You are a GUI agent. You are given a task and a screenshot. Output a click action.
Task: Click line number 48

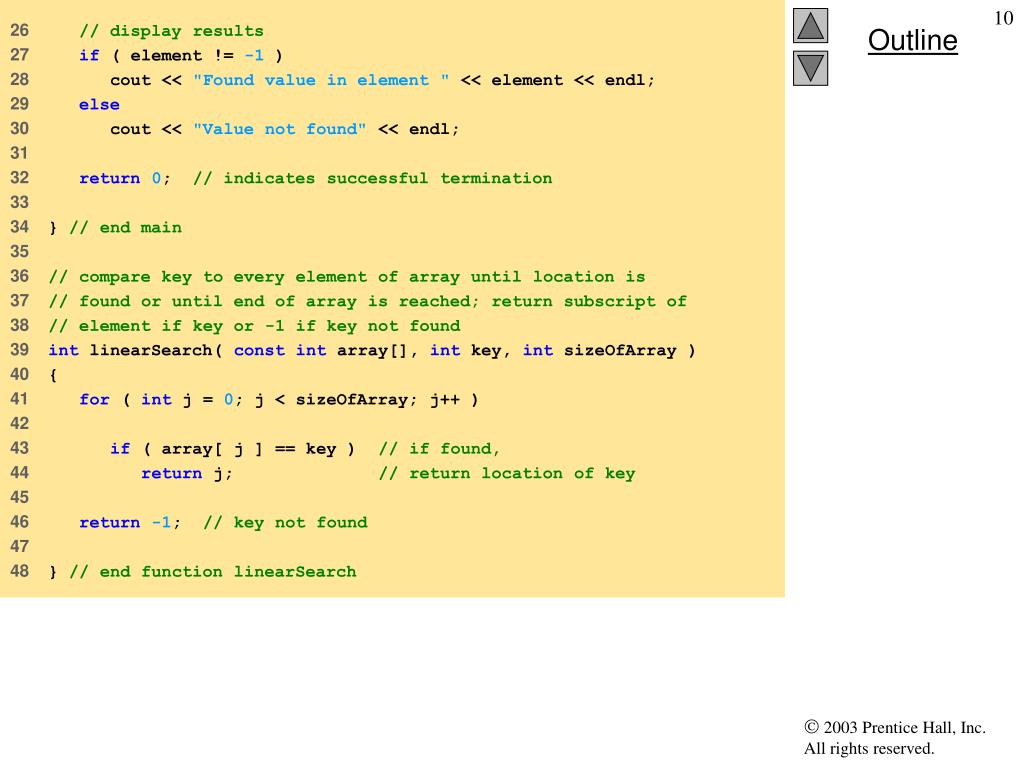coord(20,571)
